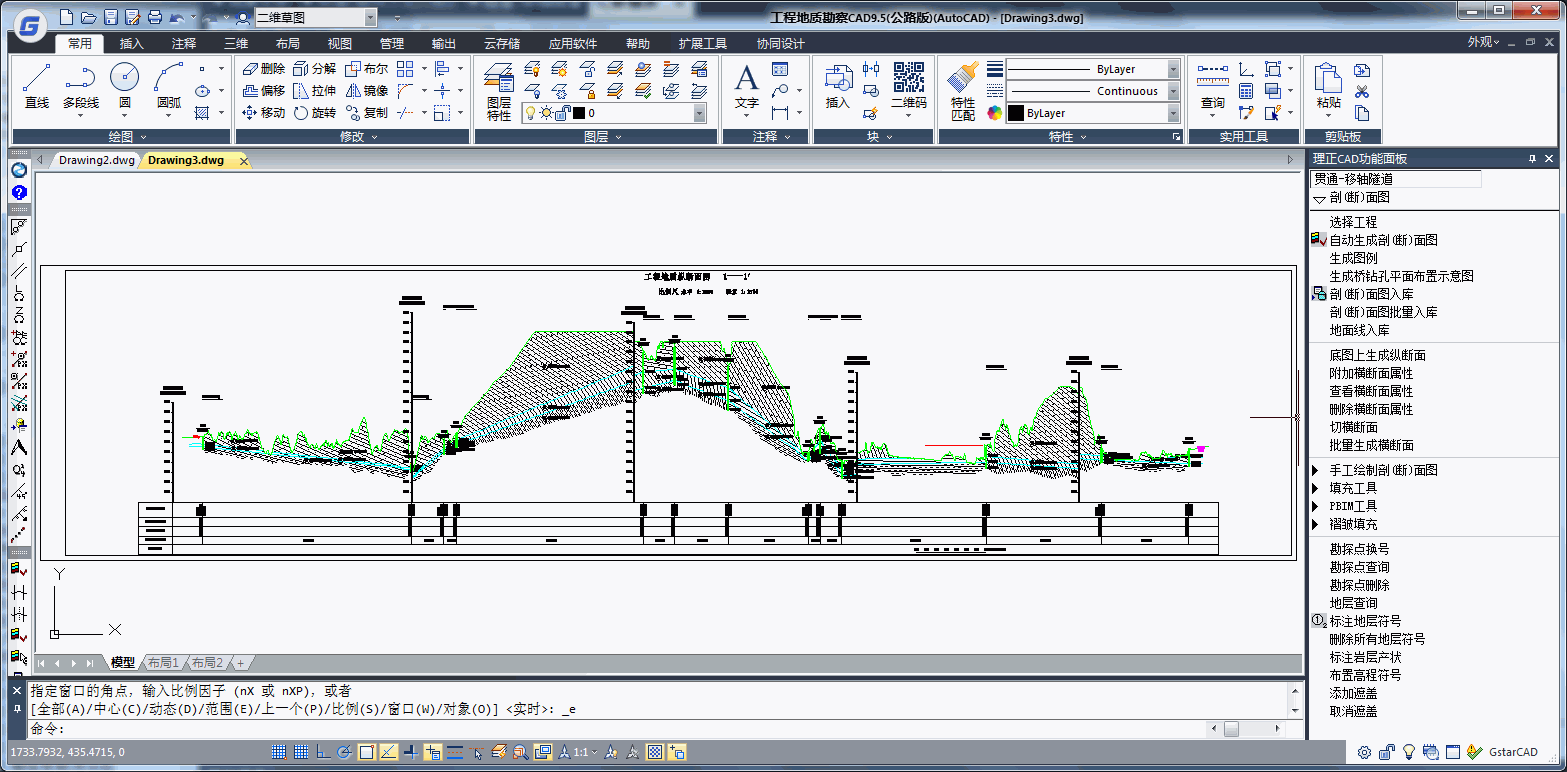The image size is (1567, 772).
Task: Click 勘探点查询 in the function panel
Action: [1359, 567]
